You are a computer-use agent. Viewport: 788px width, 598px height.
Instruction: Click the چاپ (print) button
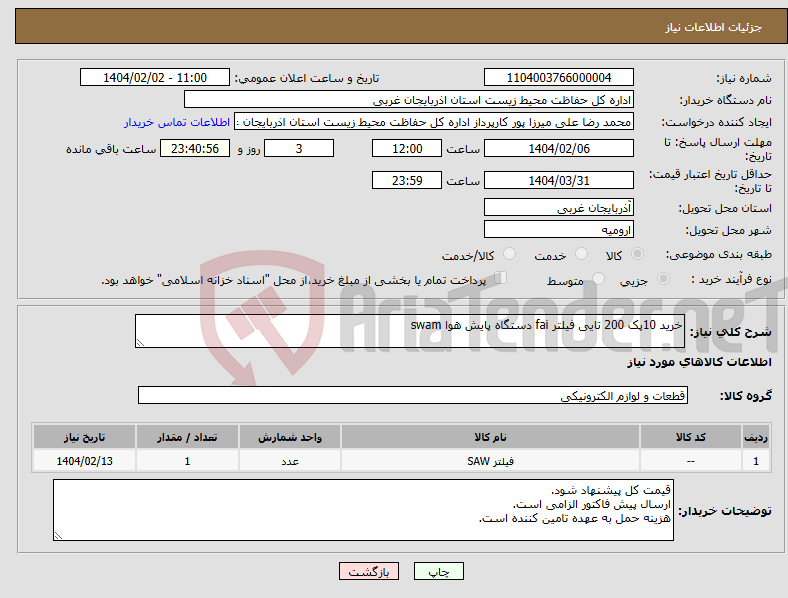438,571
